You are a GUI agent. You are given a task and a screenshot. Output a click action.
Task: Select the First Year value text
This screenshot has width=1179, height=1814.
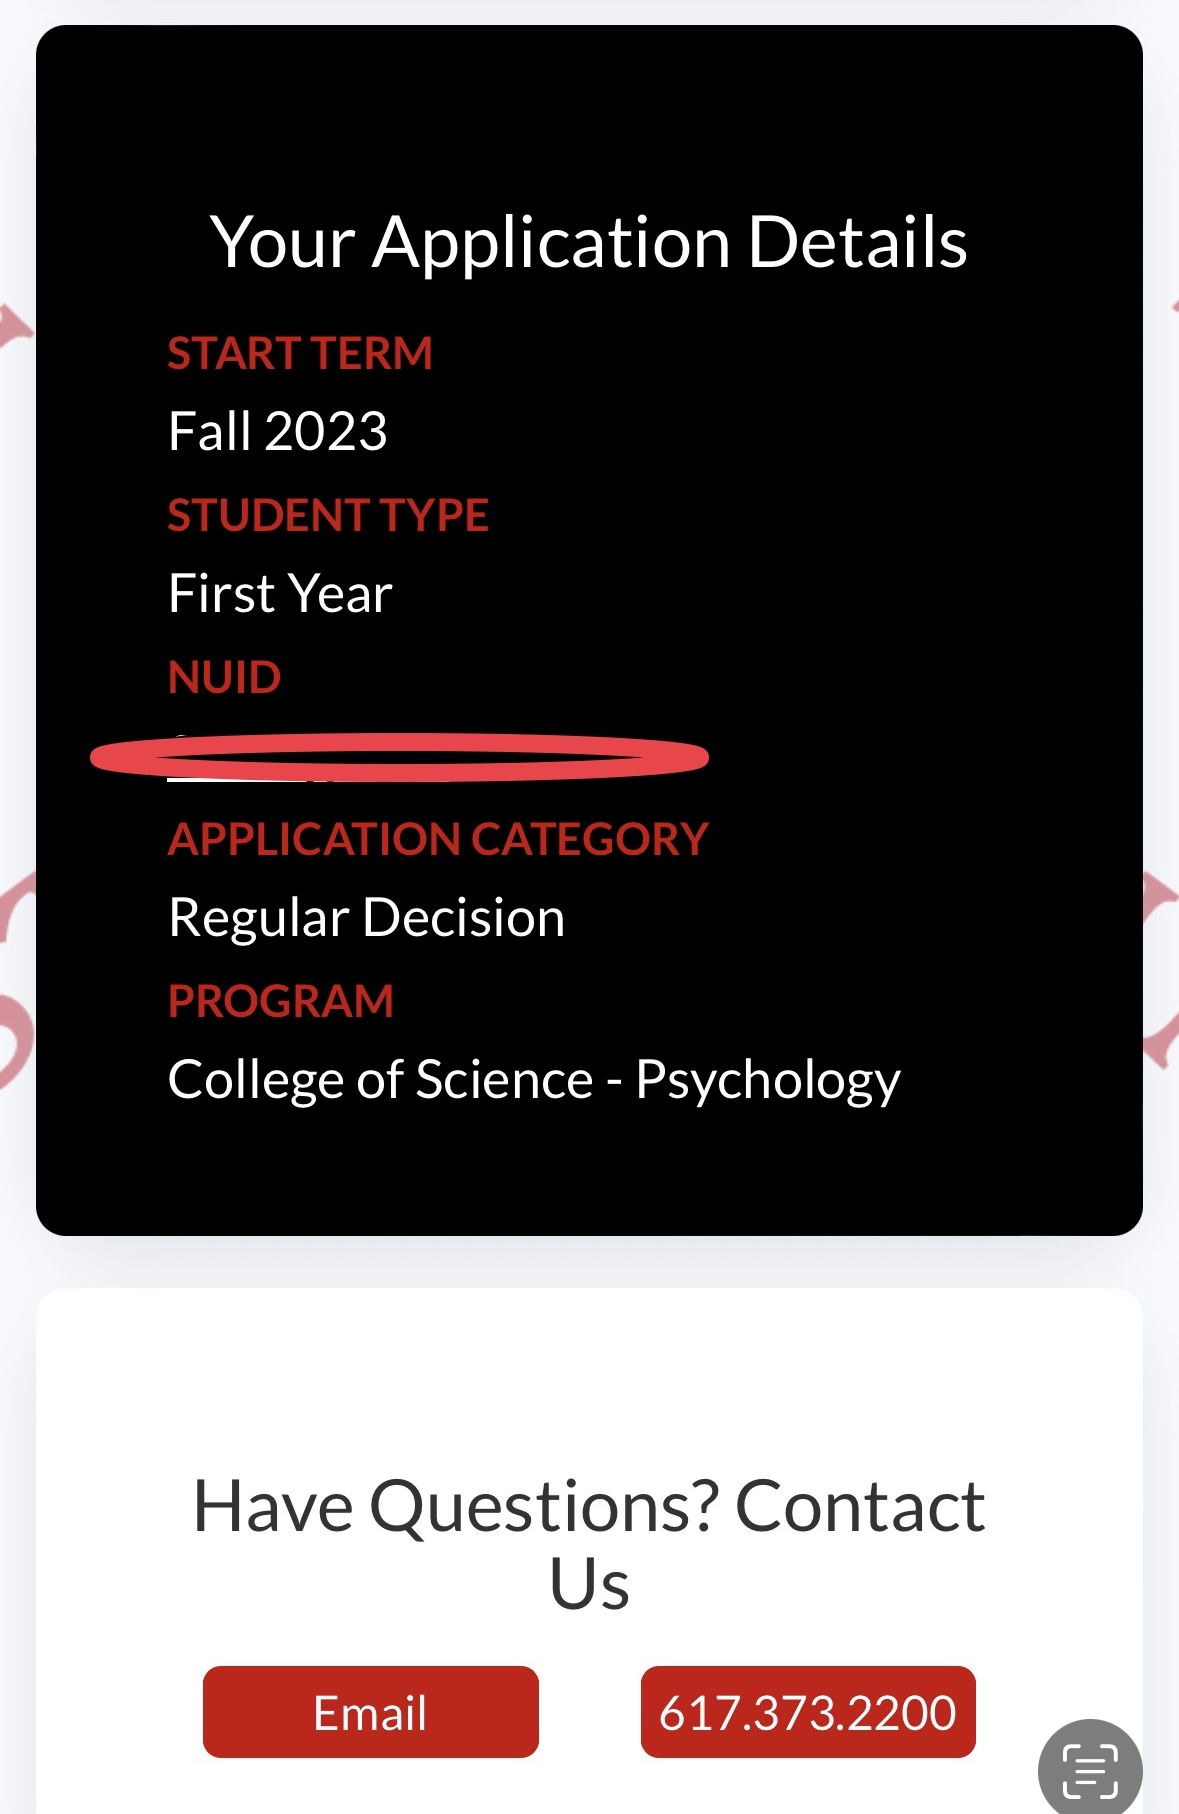point(280,593)
